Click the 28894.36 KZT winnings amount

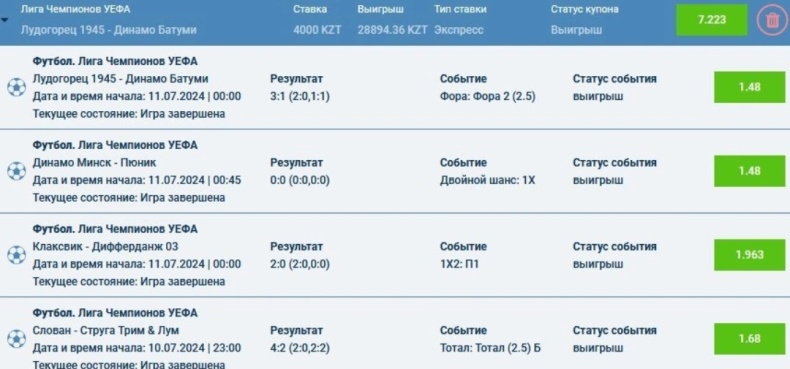(392, 30)
